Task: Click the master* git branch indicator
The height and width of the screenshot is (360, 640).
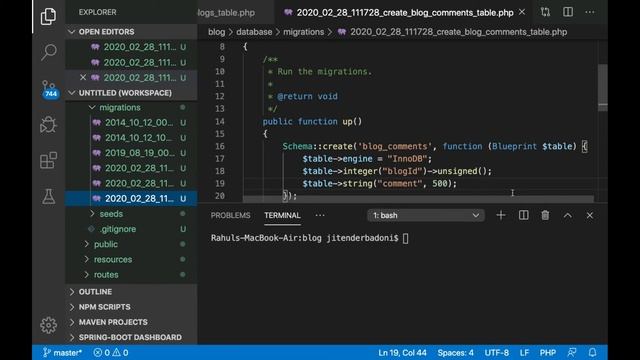Action: pyautogui.click(x=62, y=353)
